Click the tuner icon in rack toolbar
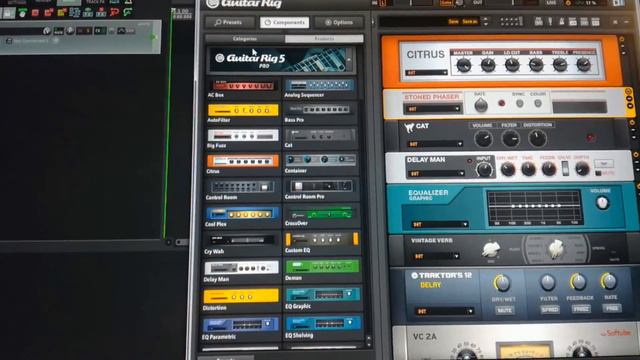The height and width of the screenshot is (360, 640). pos(550,22)
